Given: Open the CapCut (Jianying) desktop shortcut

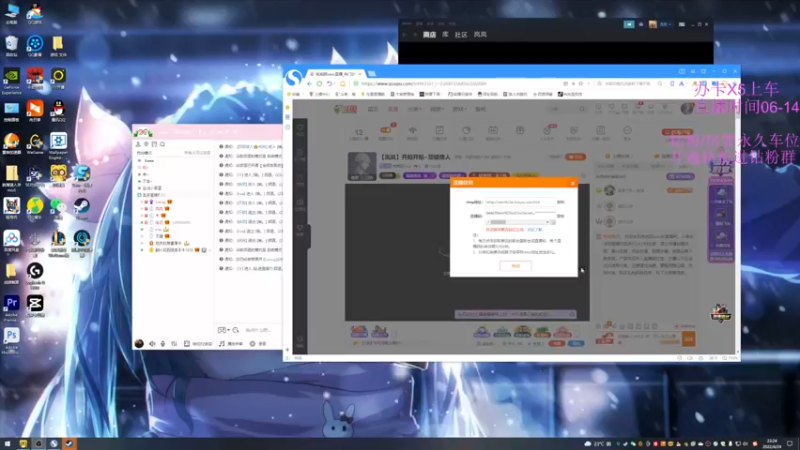Looking at the screenshot, I should [35, 306].
